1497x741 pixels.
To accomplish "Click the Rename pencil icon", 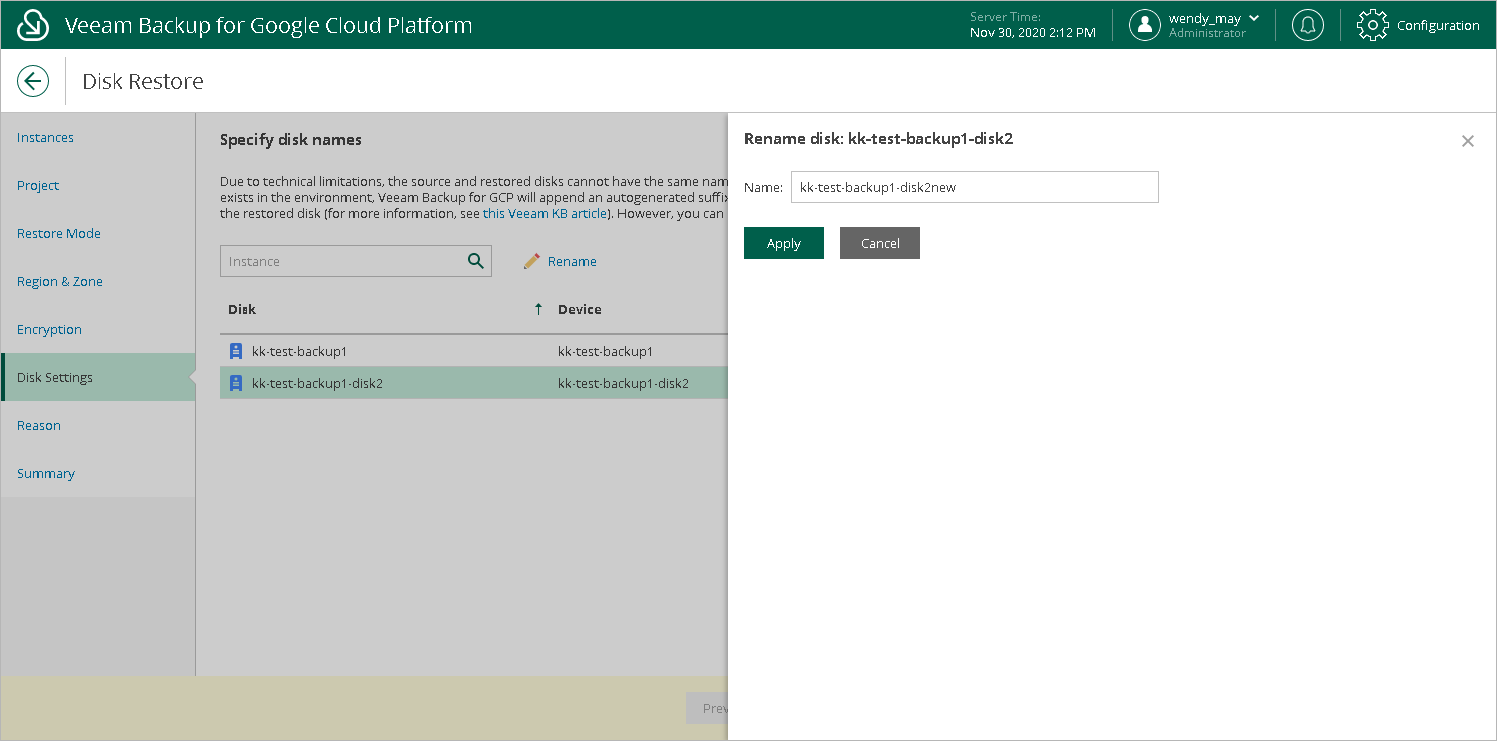I will [x=532, y=261].
